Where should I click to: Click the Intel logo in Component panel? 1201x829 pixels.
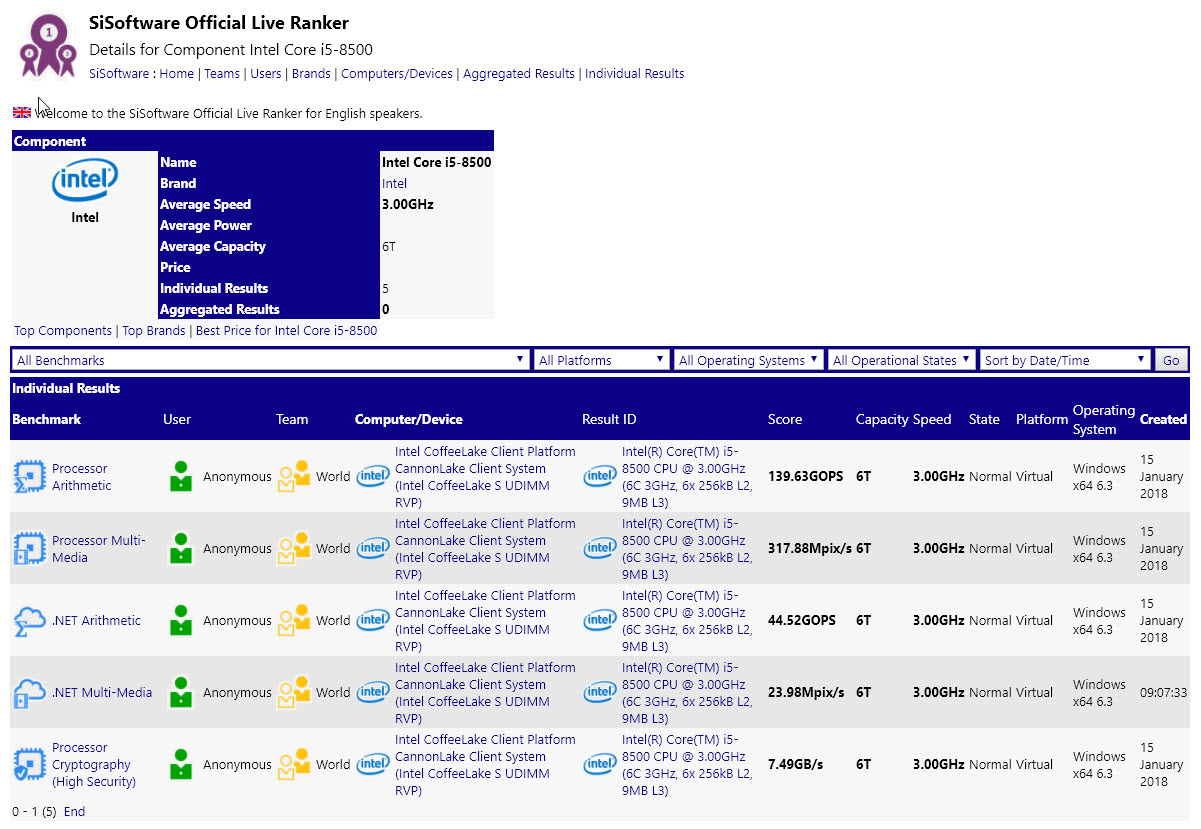point(85,181)
